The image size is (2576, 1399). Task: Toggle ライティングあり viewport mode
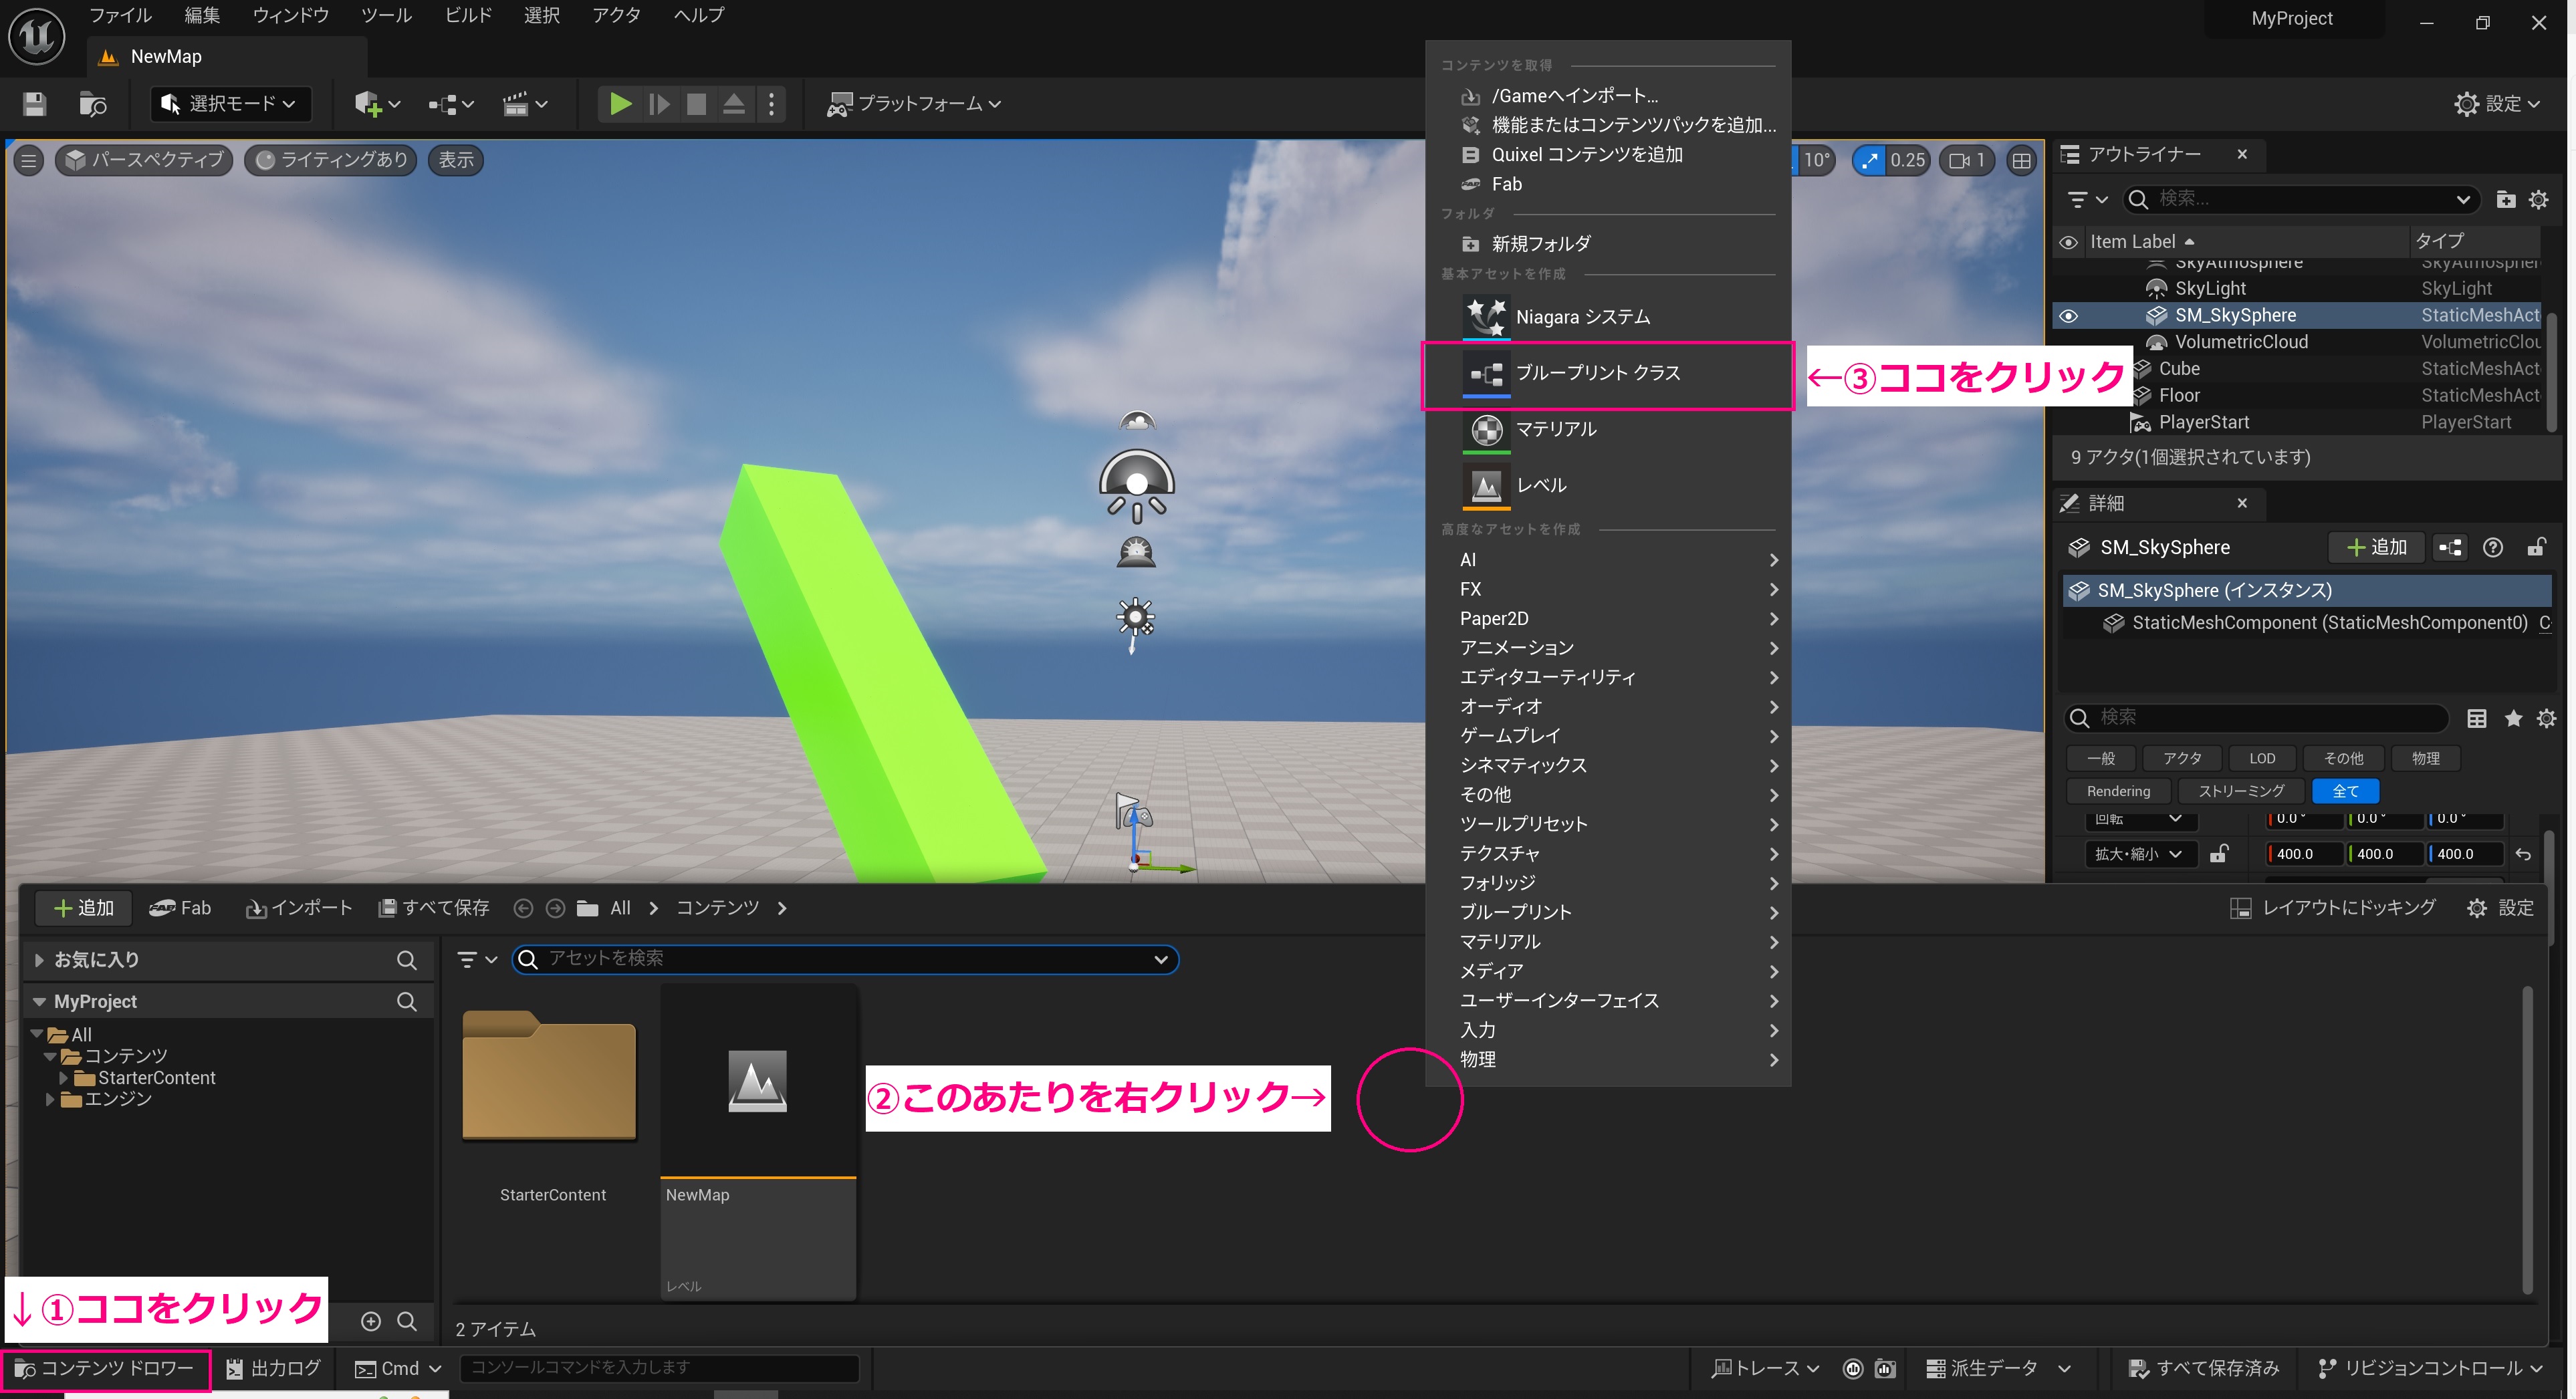[330, 159]
